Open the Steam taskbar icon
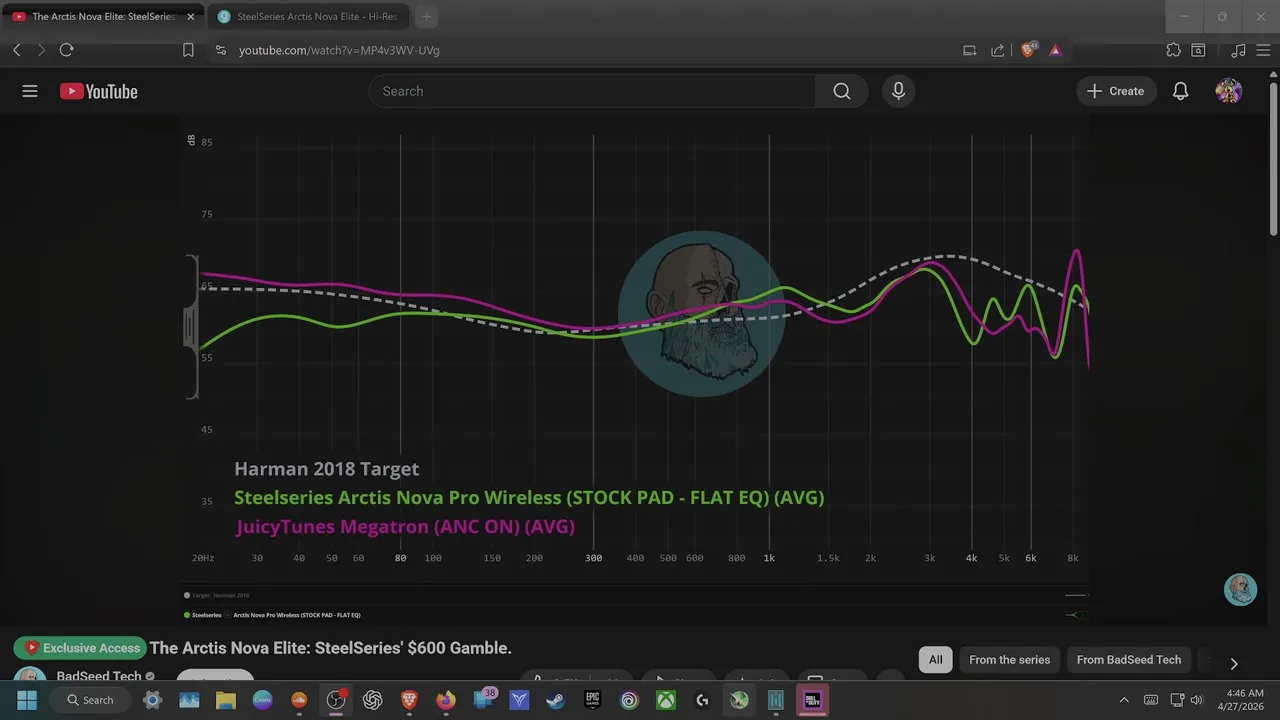 click(x=555, y=700)
